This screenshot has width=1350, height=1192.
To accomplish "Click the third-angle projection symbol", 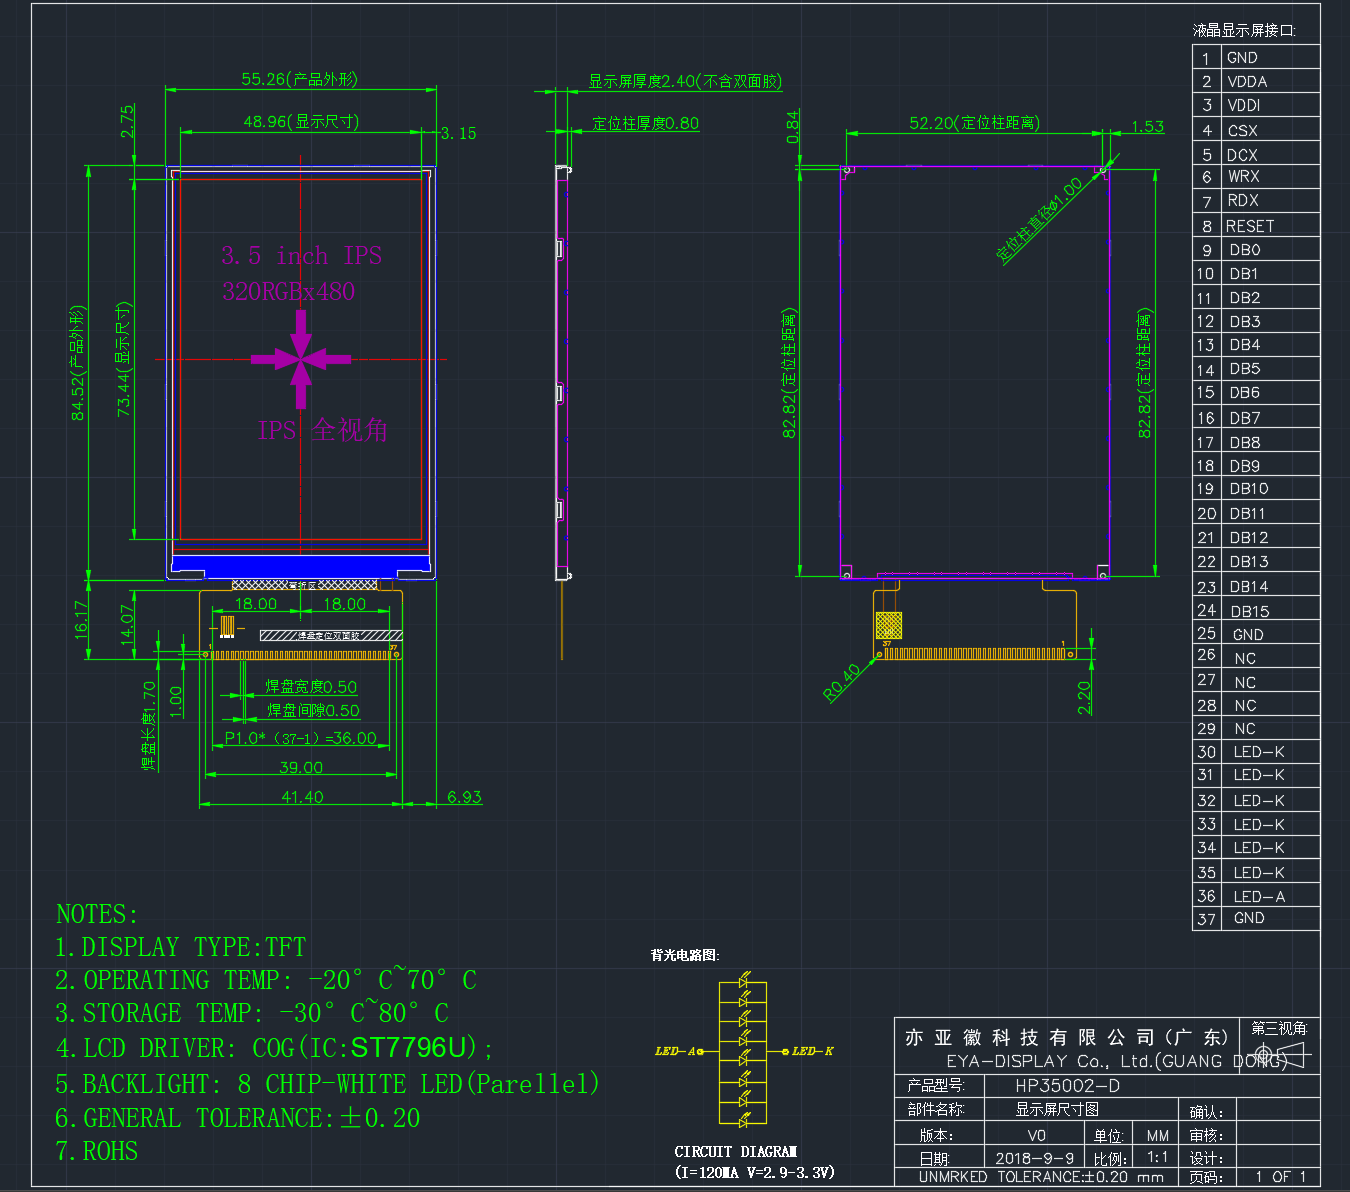I will tap(1282, 1054).
